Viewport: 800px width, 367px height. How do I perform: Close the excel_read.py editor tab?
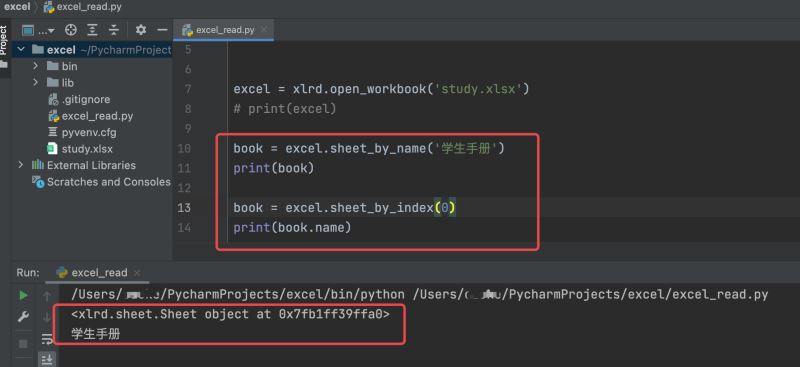click(264, 30)
